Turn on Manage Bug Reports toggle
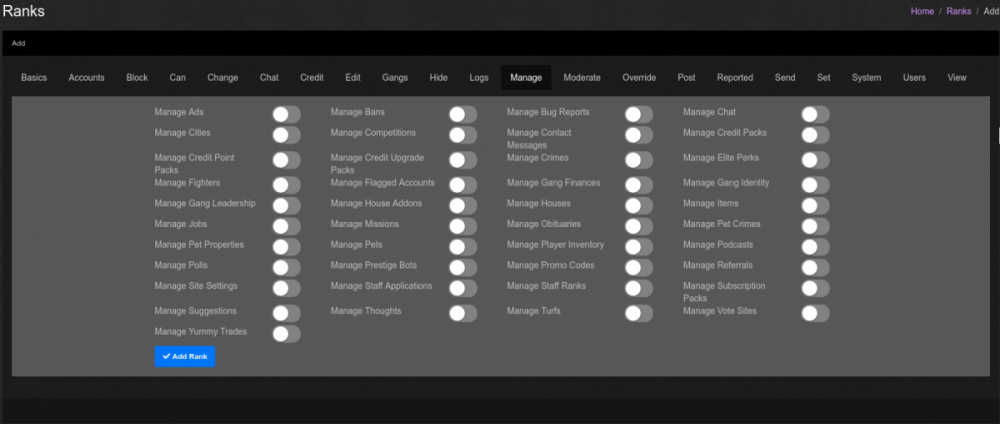1000x424 pixels. (639, 115)
